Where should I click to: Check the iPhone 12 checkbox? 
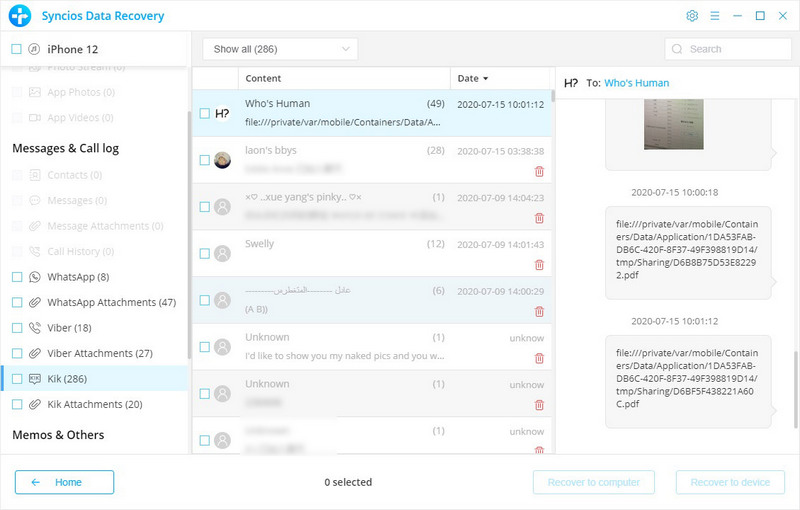pos(16,49)
